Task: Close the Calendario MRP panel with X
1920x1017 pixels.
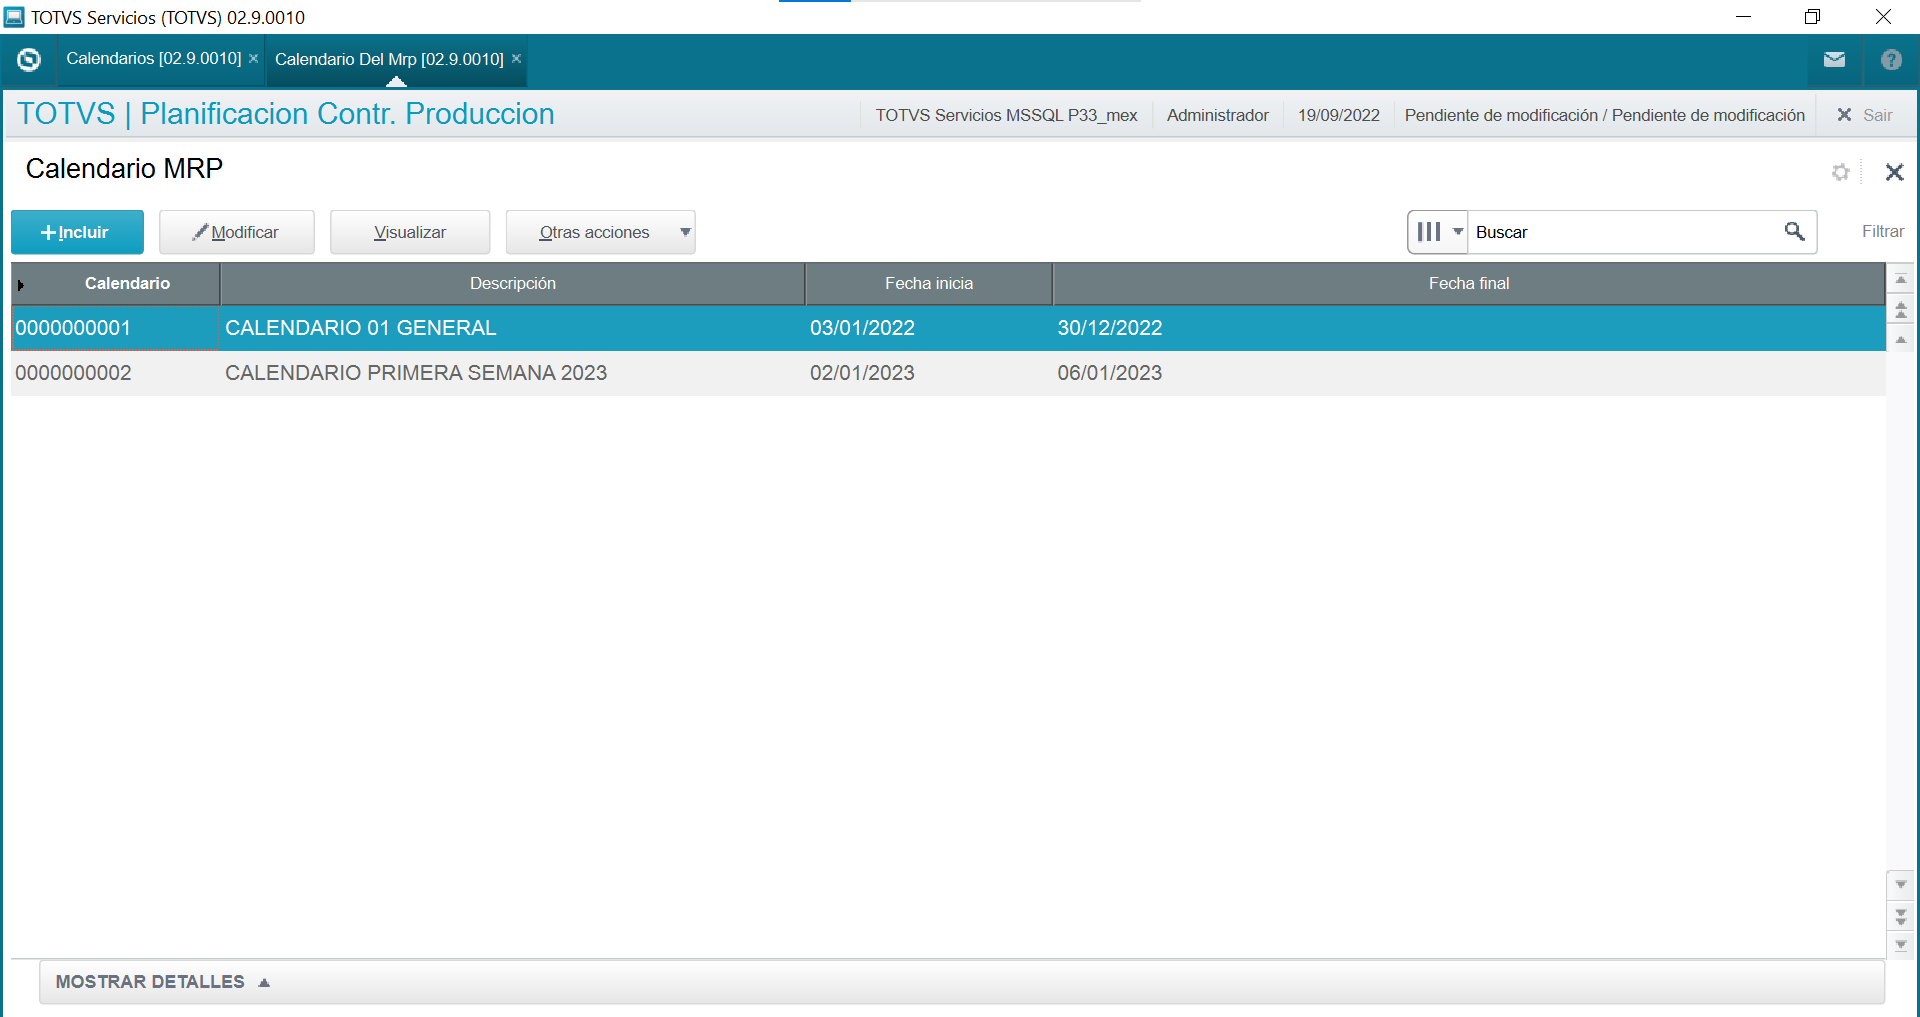Action: pos(1894,172)
